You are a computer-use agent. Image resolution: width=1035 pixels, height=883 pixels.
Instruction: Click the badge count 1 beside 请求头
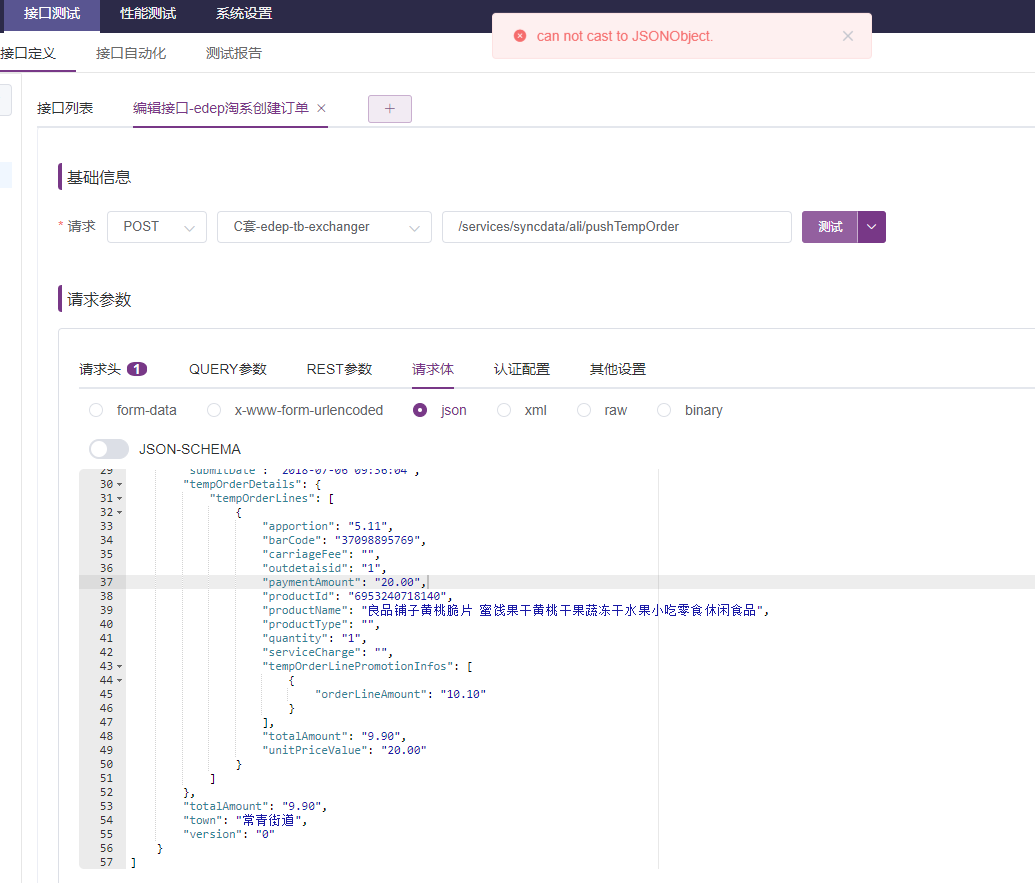click(x=137, y=370)
